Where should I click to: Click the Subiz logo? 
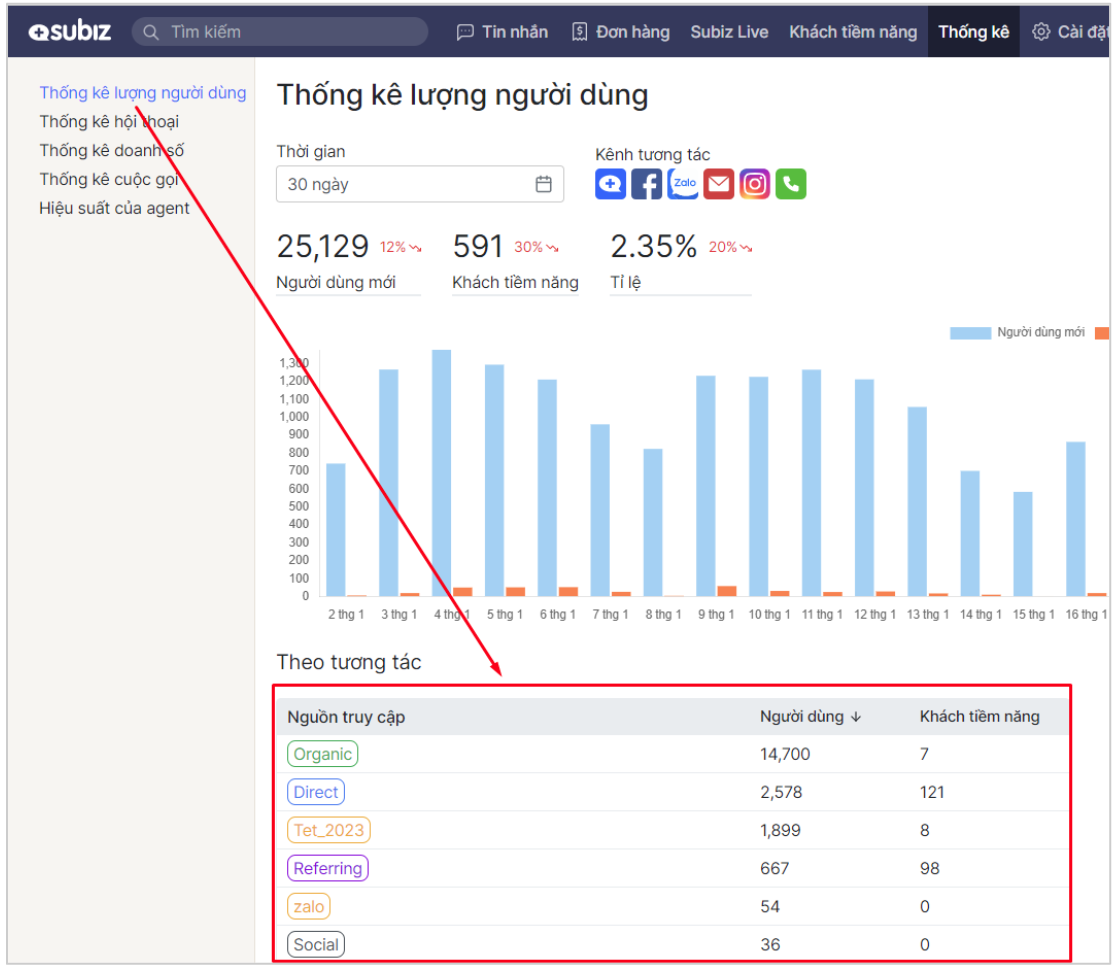point(70,32)
